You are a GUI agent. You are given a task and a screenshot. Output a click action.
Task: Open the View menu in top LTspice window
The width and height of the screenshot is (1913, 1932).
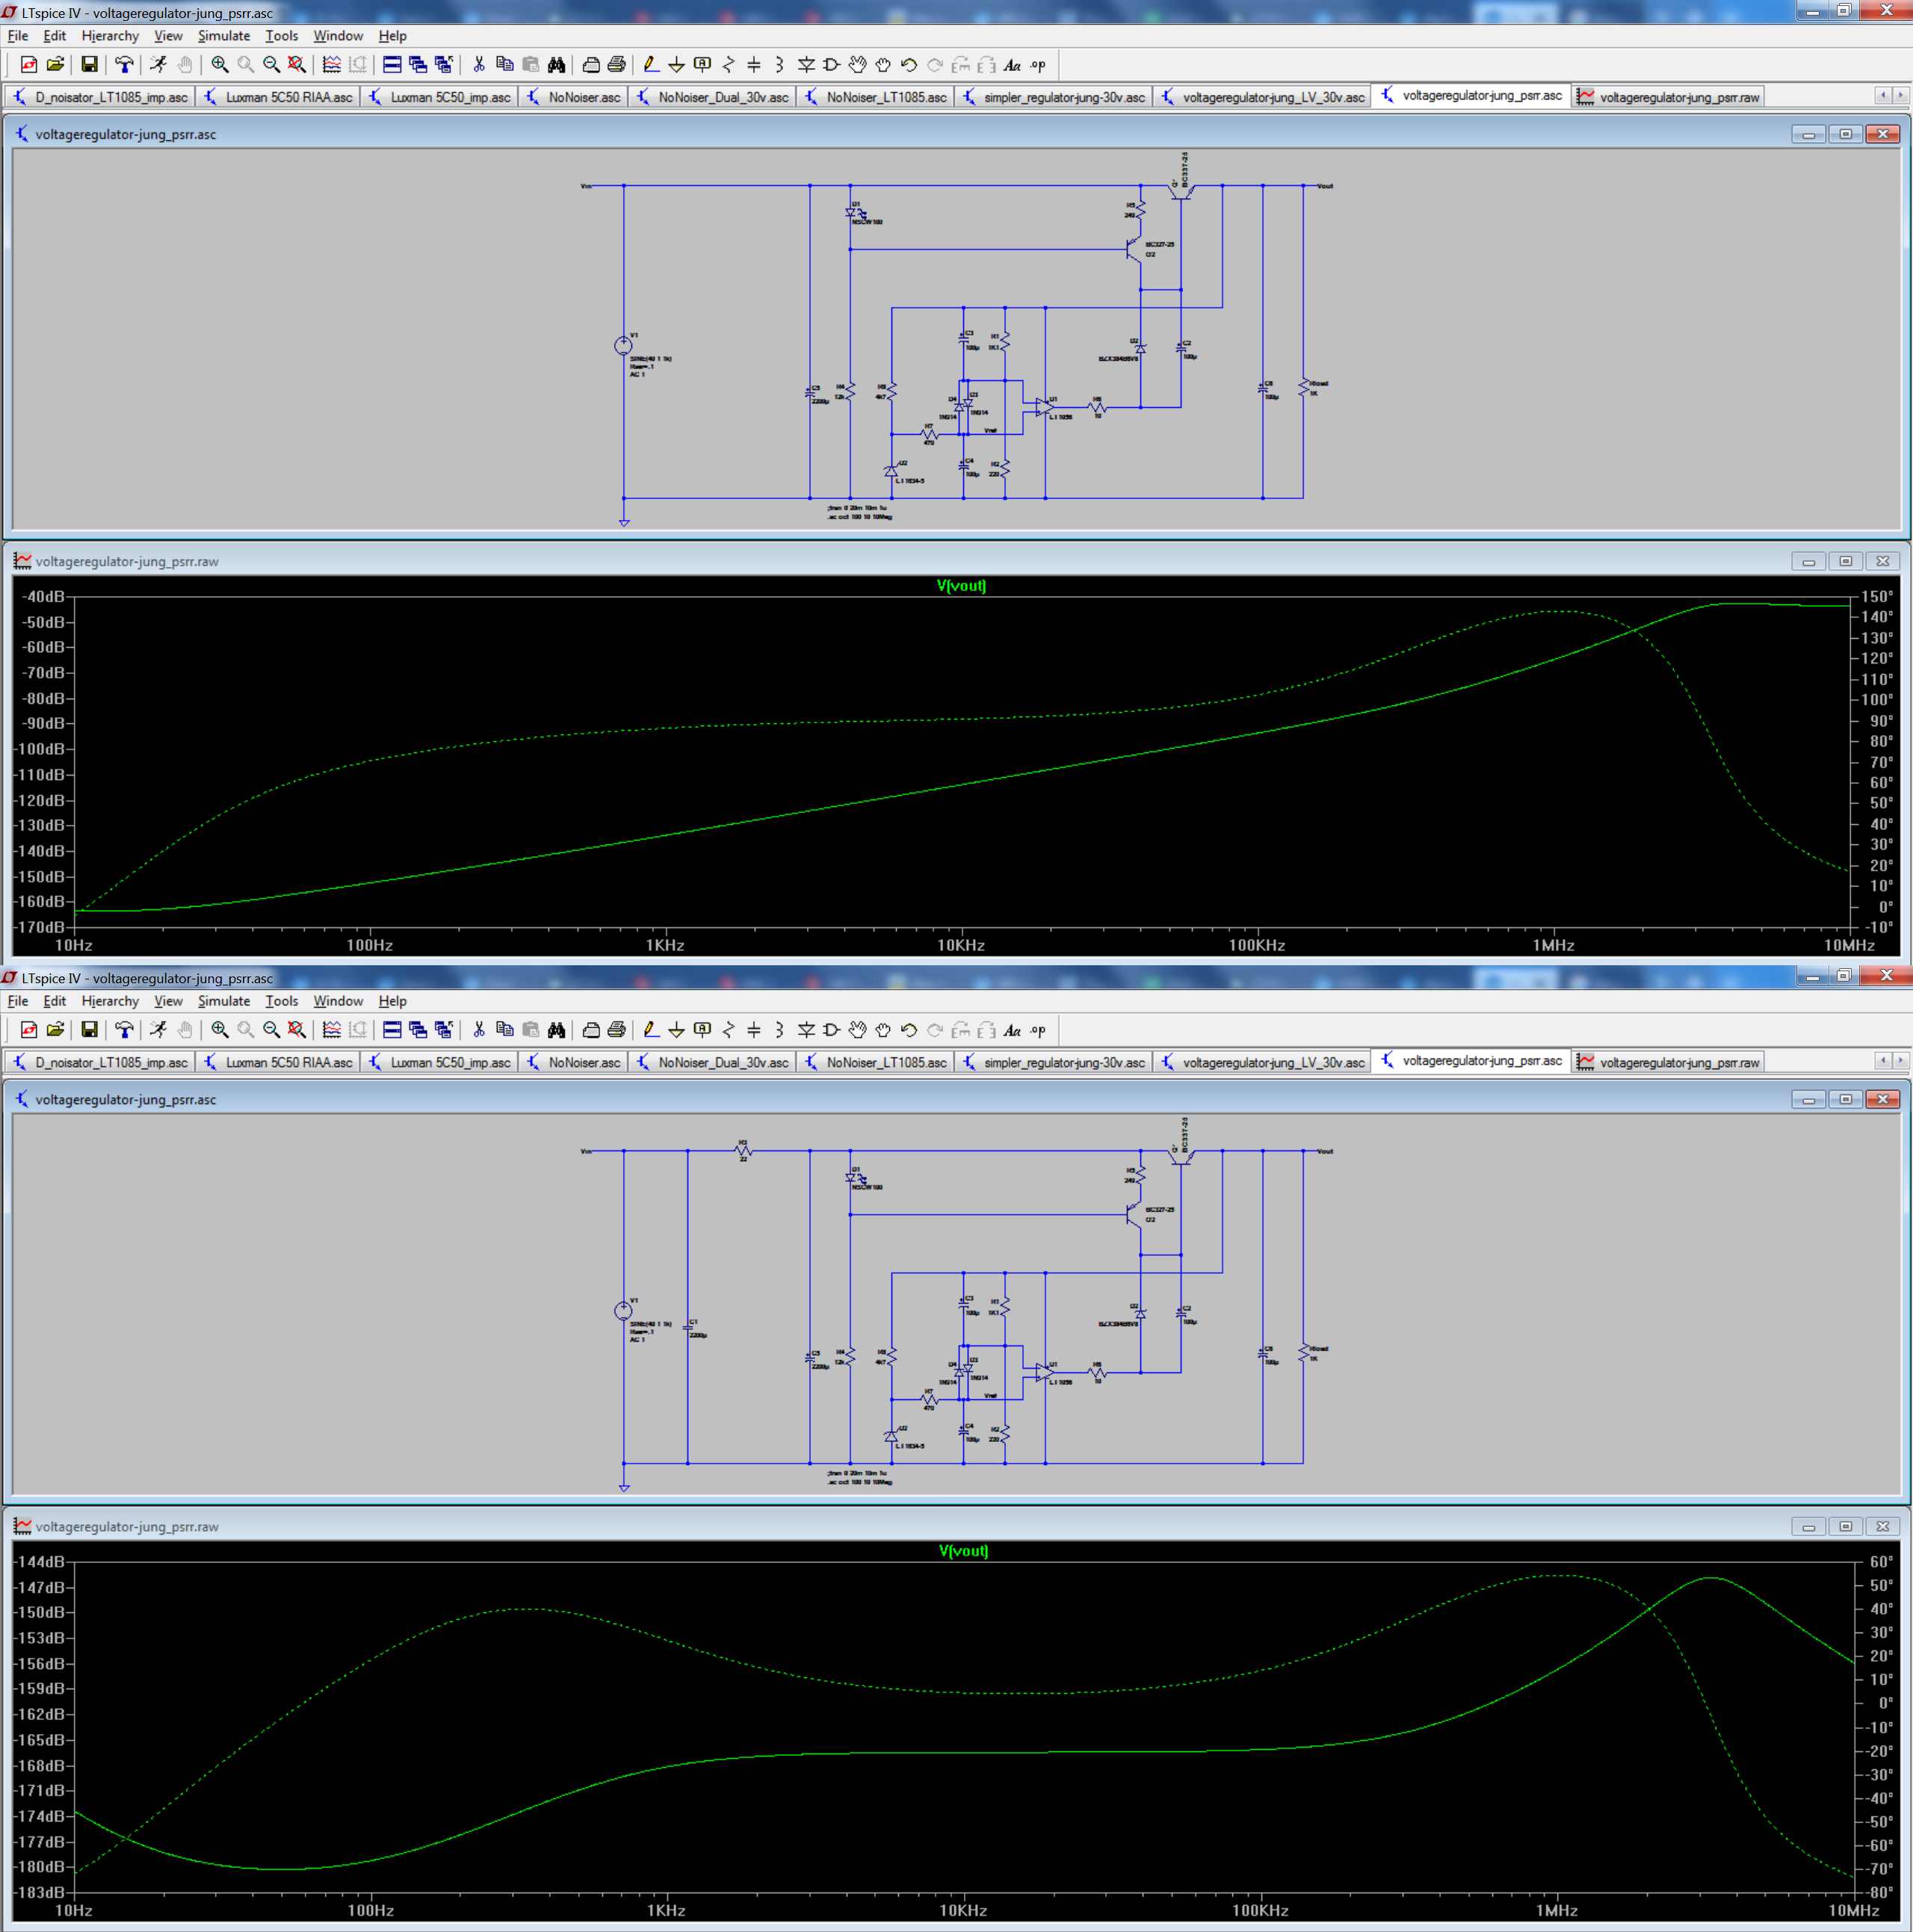click(168, 36)
